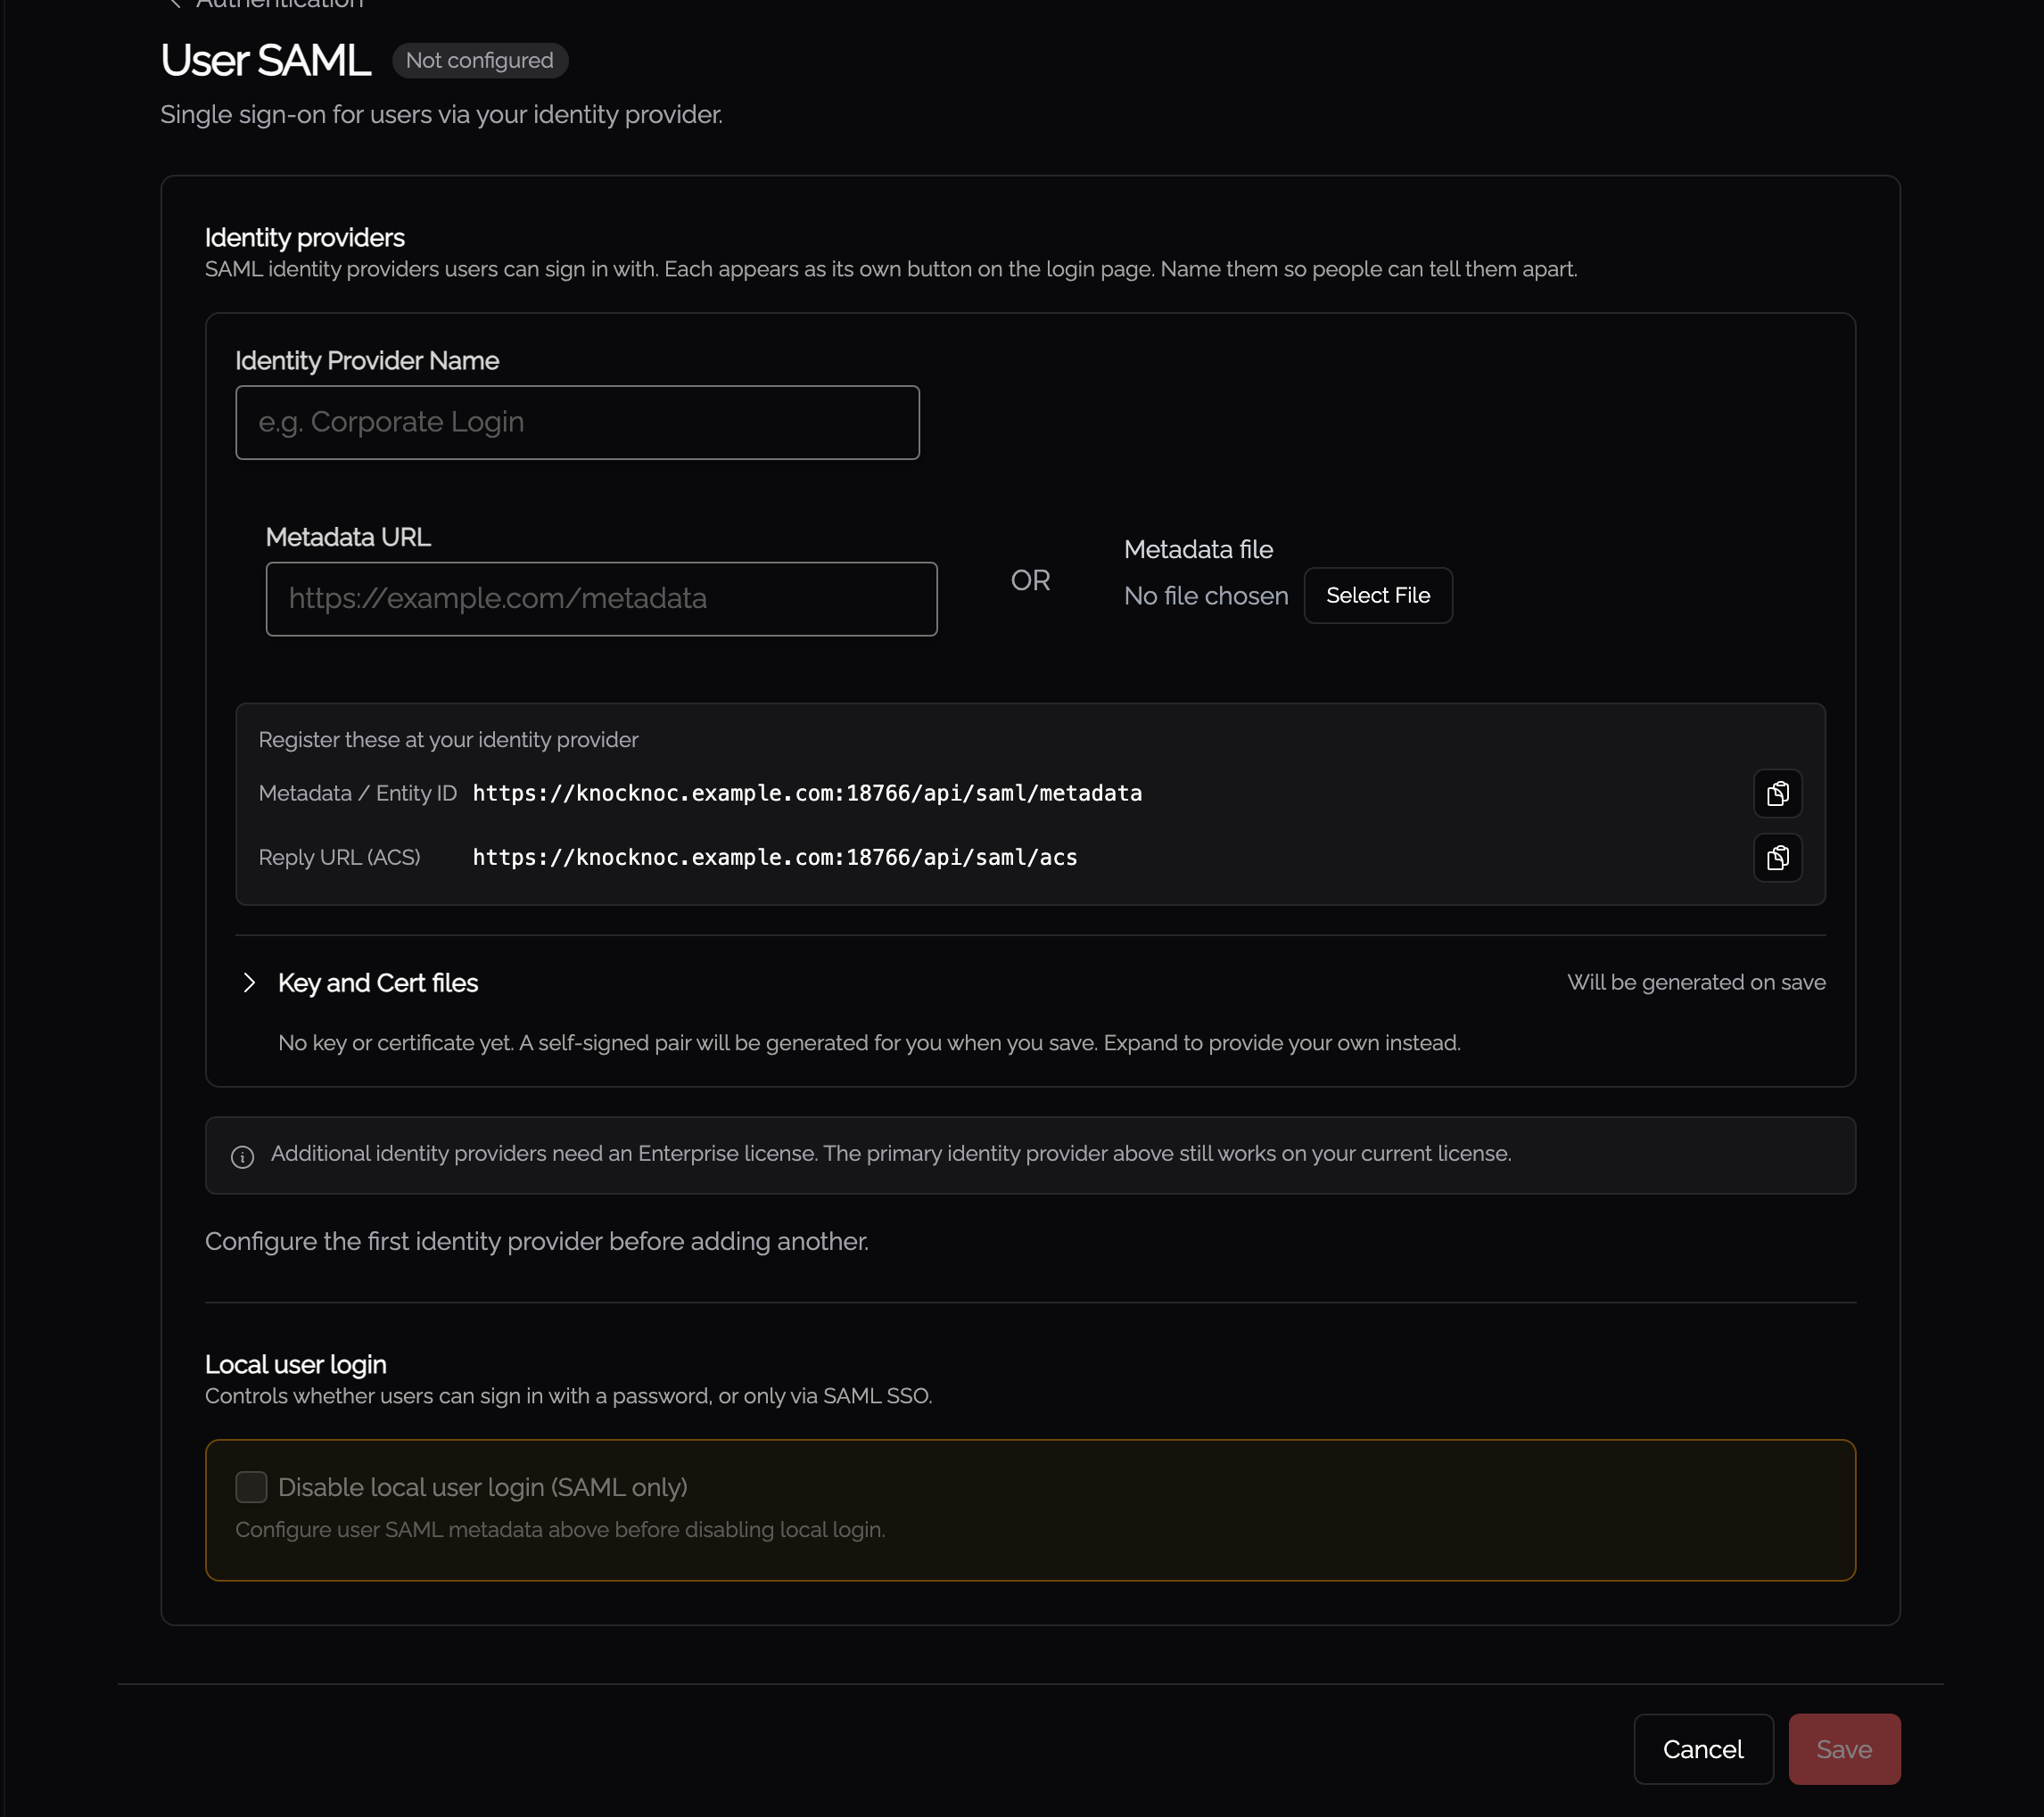Click the info icon beside Enterprise license notice
Screen dimensions: 2044x1817
[x=242, y=1156]
